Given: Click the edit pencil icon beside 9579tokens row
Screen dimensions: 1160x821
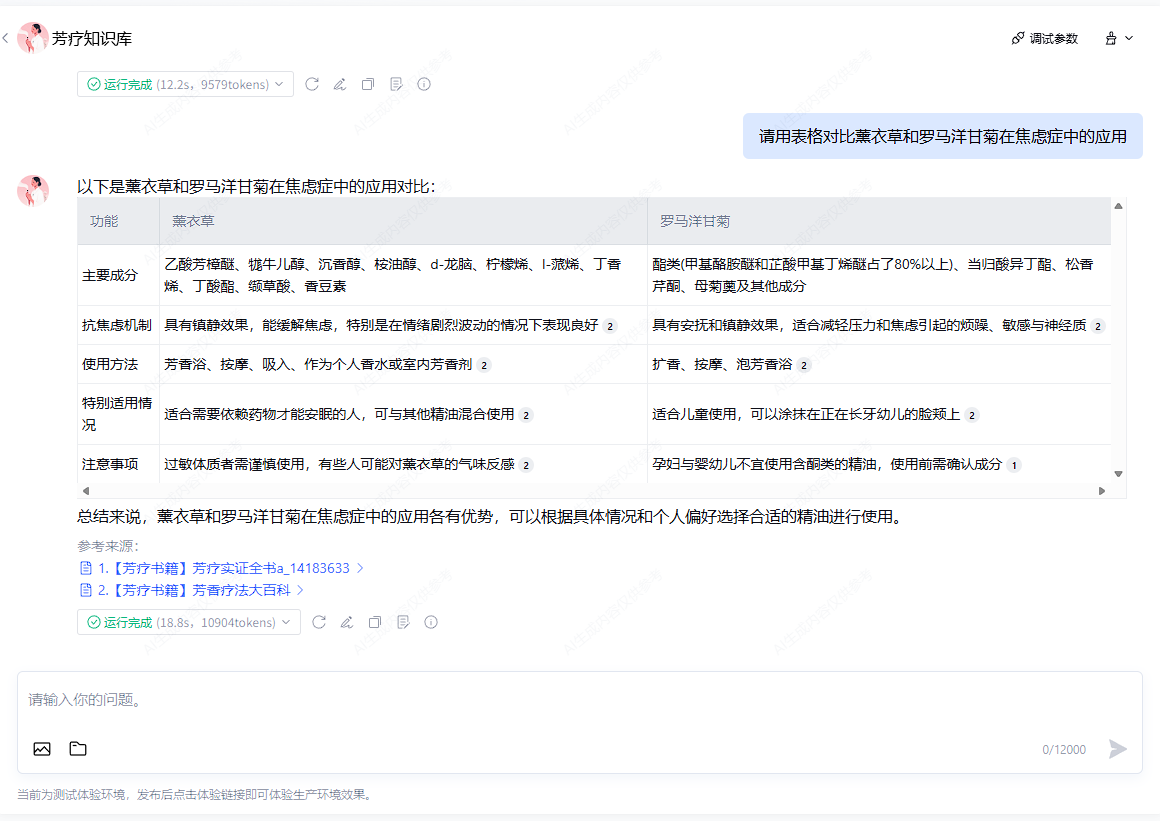Looking at the screenshot, I should [340, 84].
